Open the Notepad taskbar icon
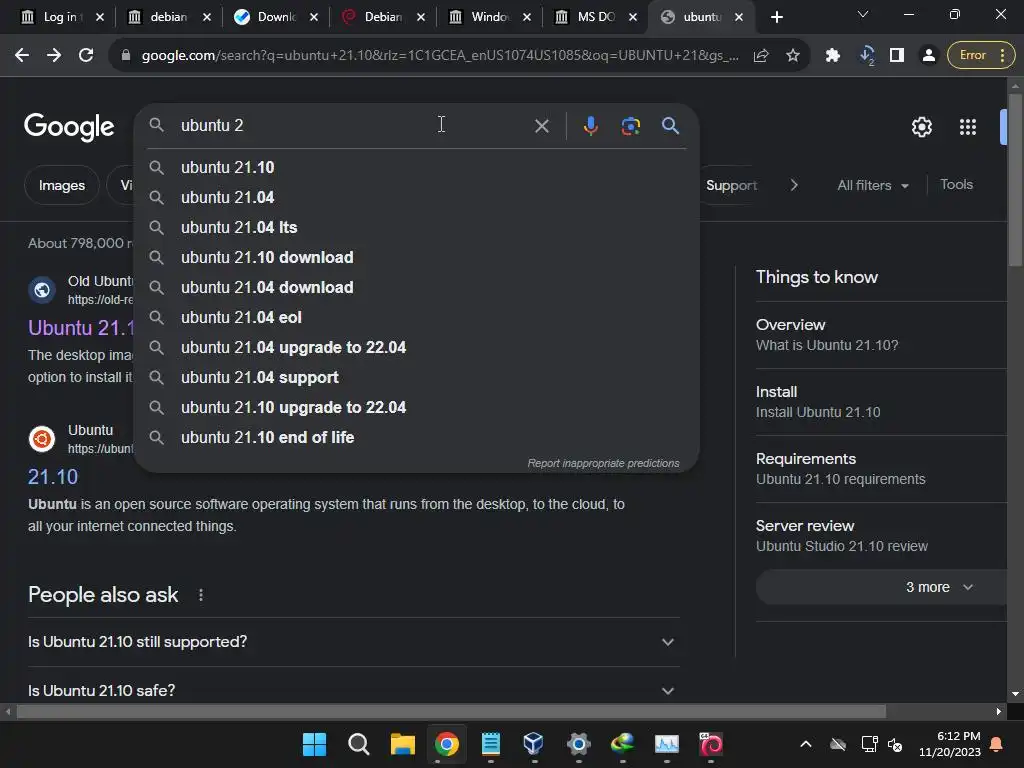This screenshot has height=768, width=1024. click(x=490, y=744)
